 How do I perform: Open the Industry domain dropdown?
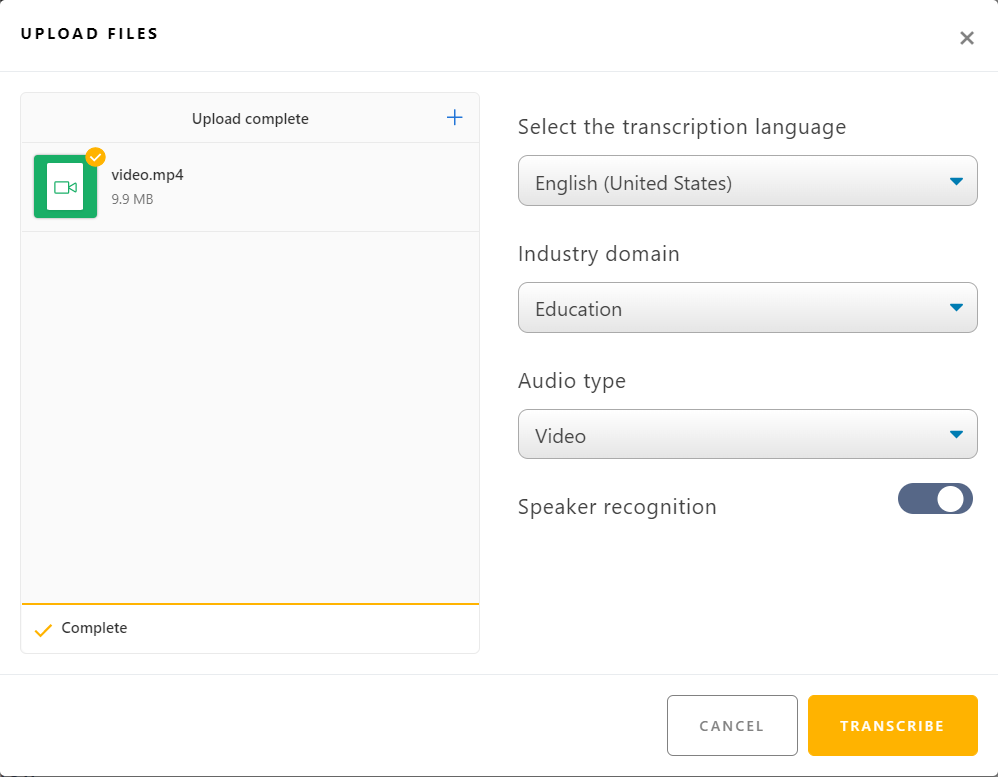coord(747,307)
